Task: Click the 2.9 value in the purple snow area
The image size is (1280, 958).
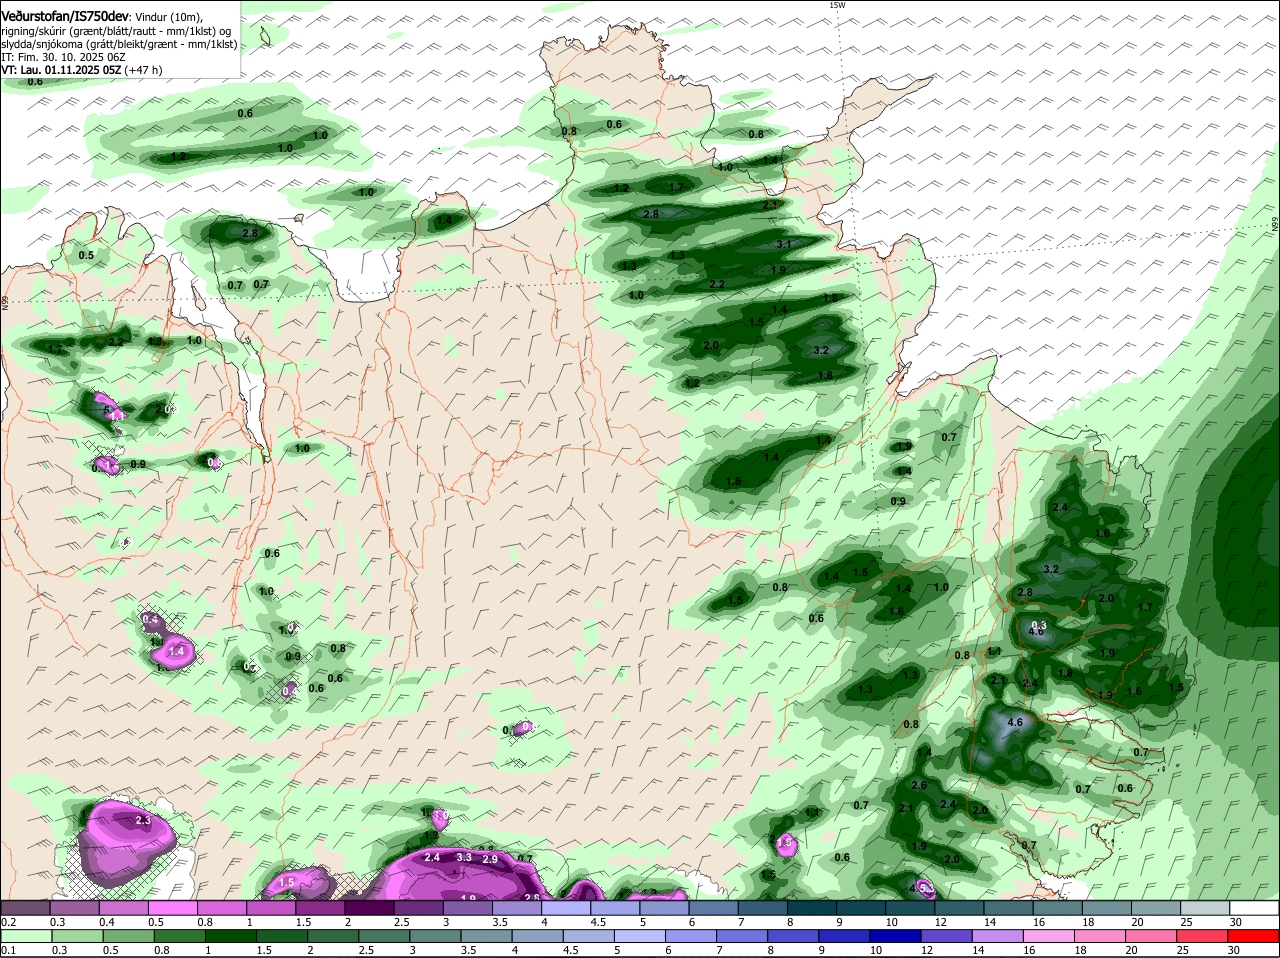Action: pyautogui.click(x=490, y=859)
